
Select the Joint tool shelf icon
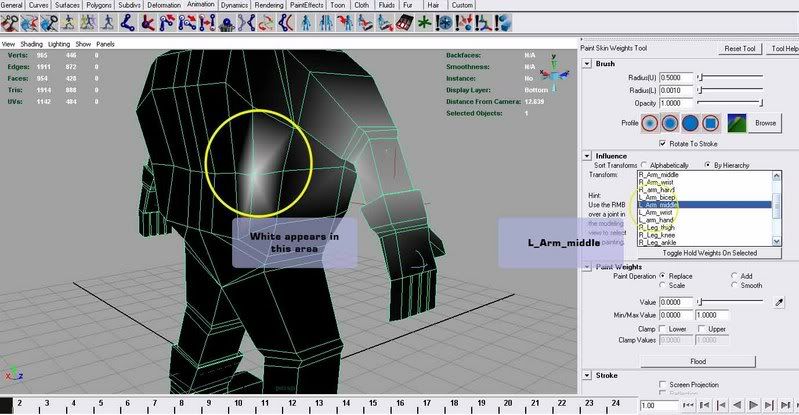(x=127, y=23)
